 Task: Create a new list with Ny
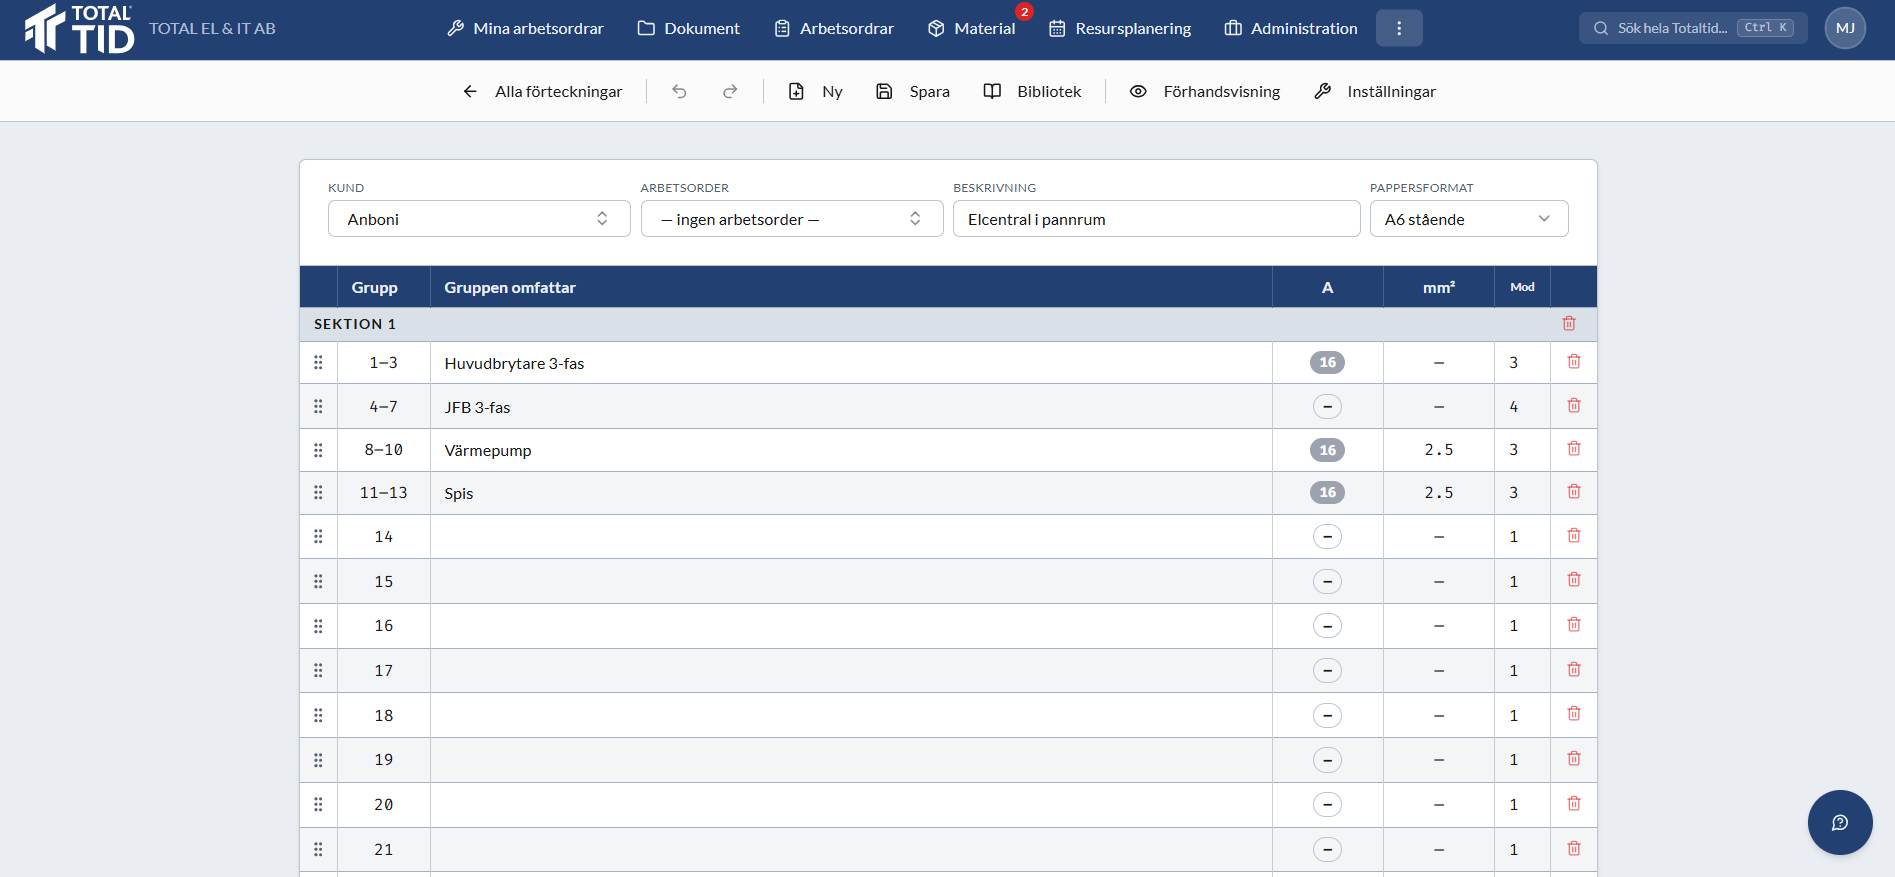pyautogui.click(x=815, y=91)
